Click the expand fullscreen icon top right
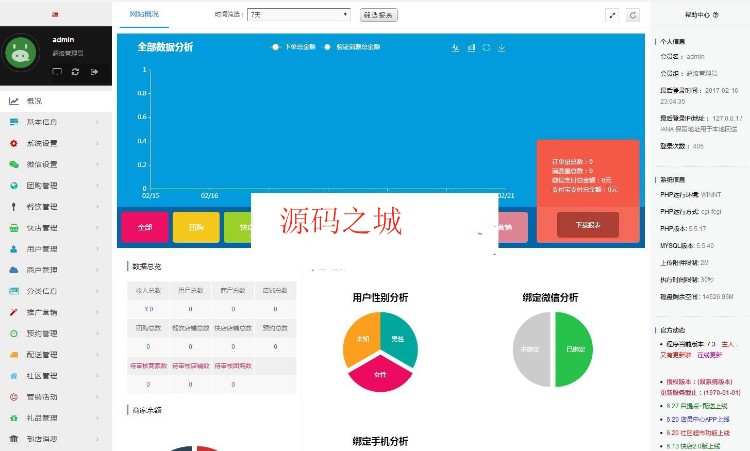 (612, 15)
